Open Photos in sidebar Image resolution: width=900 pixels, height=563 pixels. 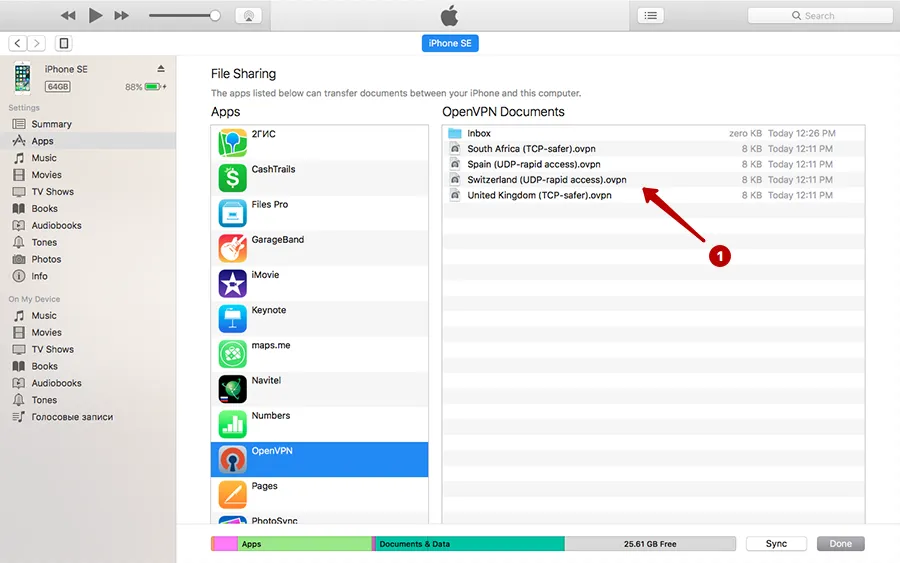pos(88,259)
